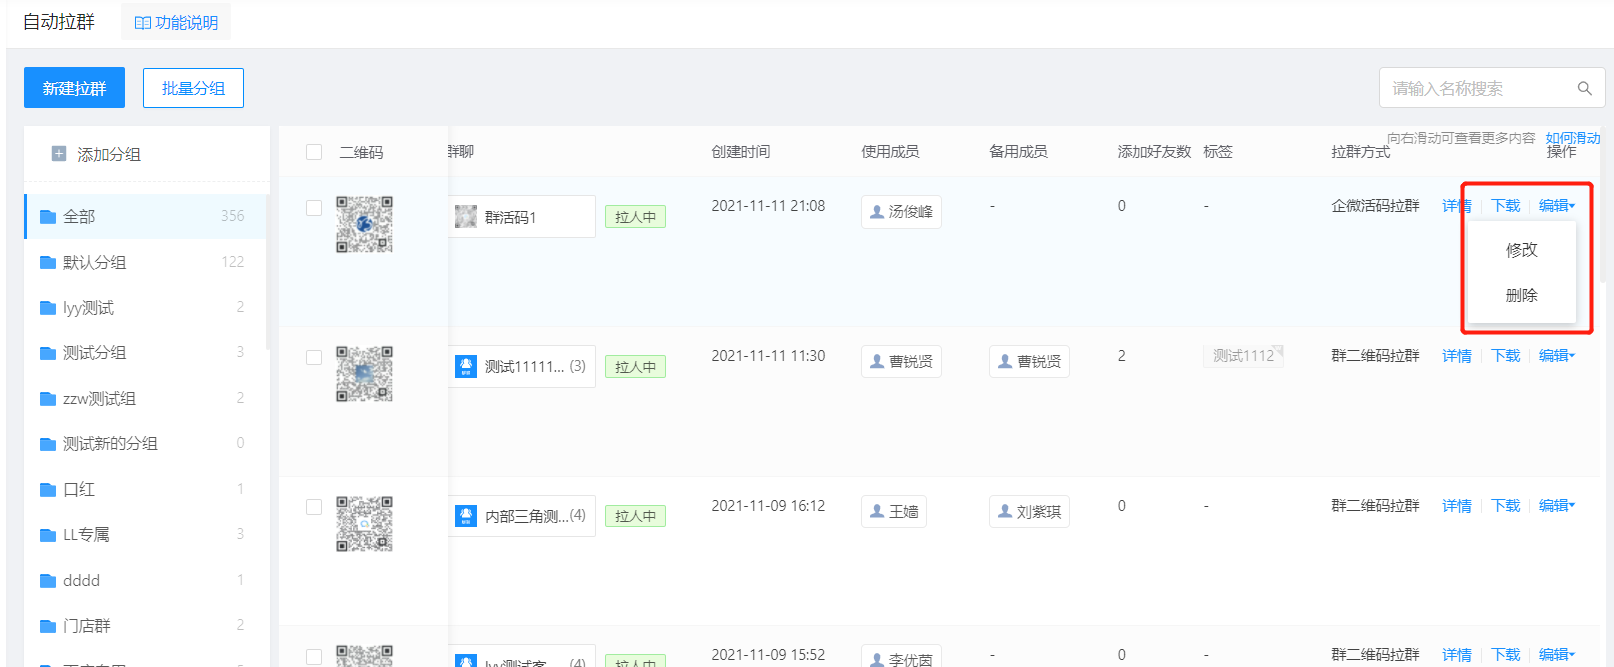Click the search magnifier icon
Image resolution: width=1614 pixels, height=667 pixels.
[x=1585, y=88]
